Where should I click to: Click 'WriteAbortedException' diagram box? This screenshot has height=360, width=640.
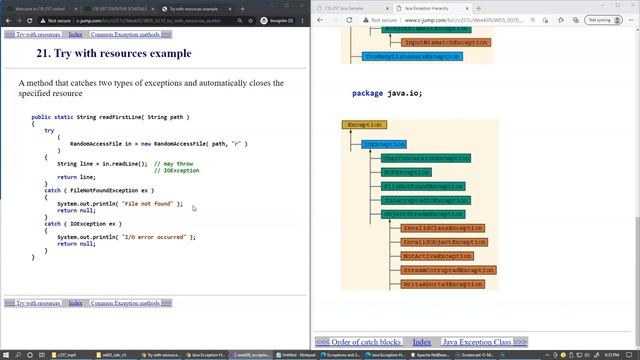(x=442, y=284)
